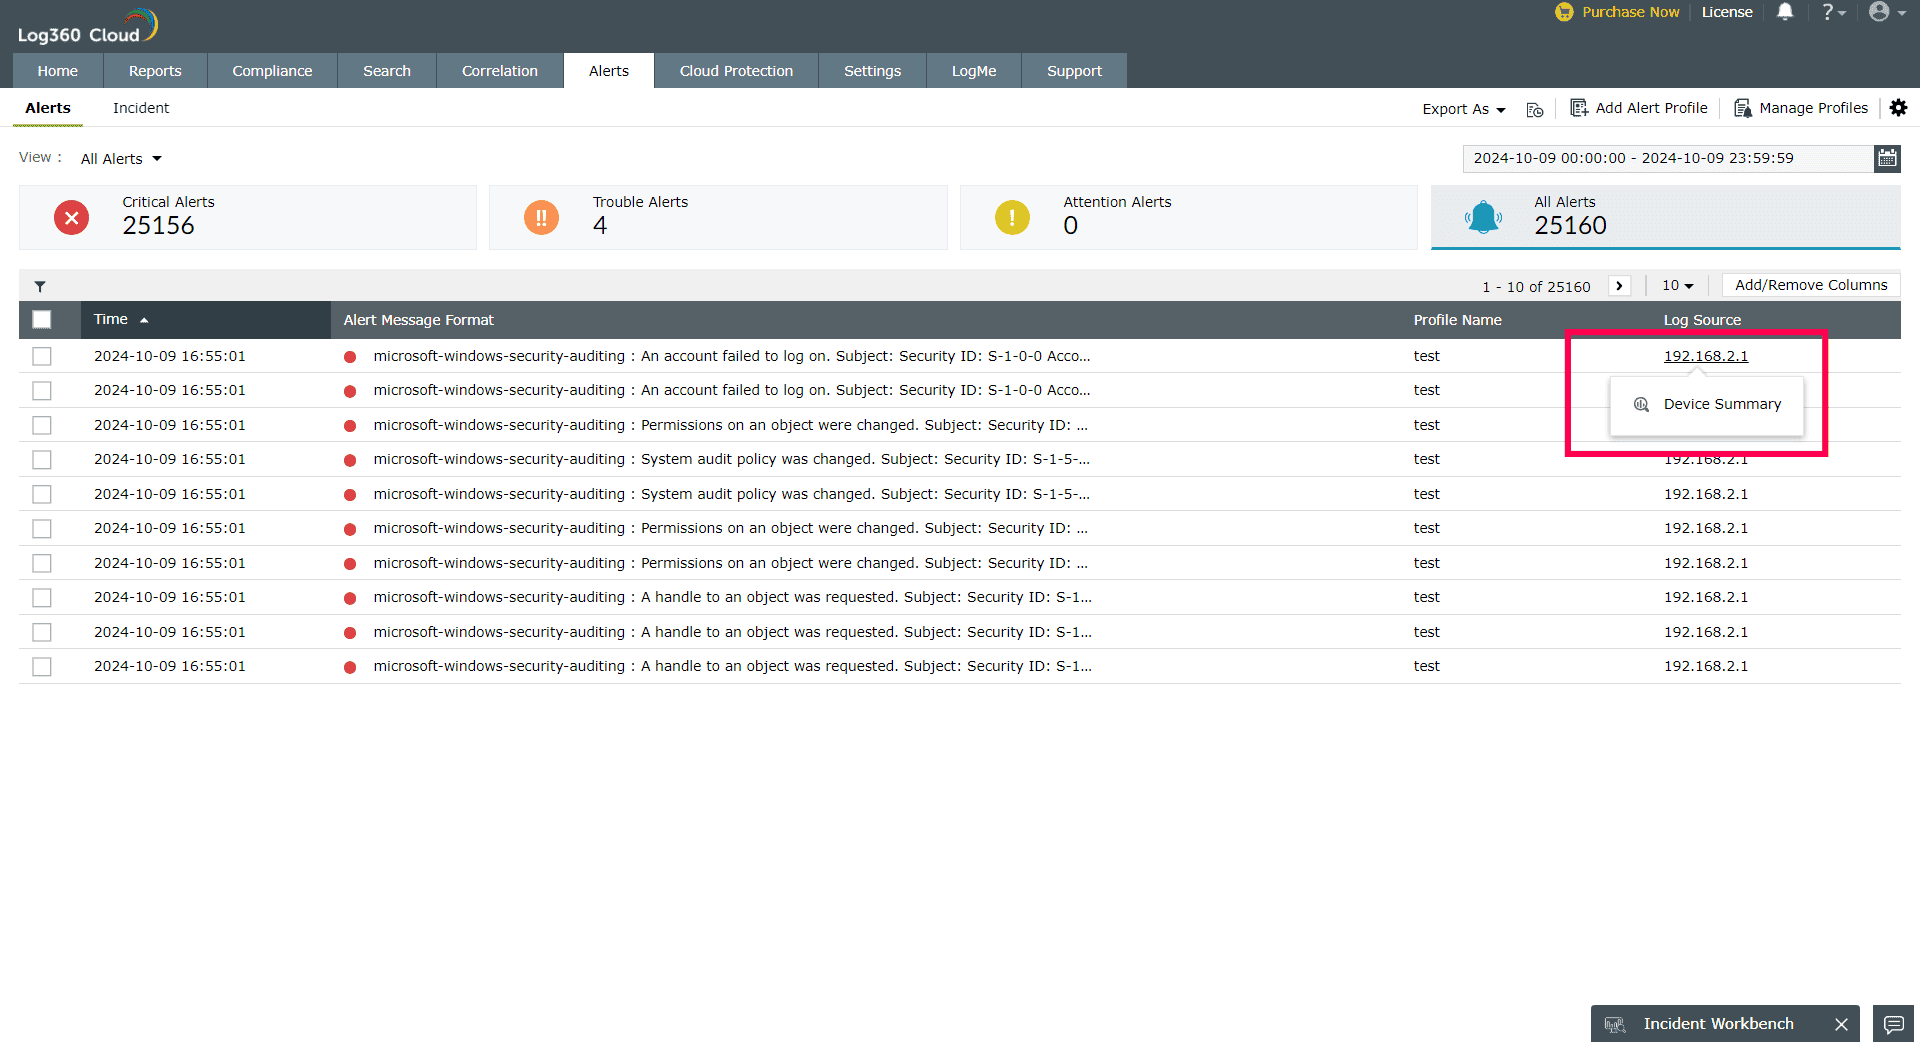The width and height of the screenshot is (1920, 1042).
Task: Check the tenth alert row checkbox
Action: coord(42,666)
